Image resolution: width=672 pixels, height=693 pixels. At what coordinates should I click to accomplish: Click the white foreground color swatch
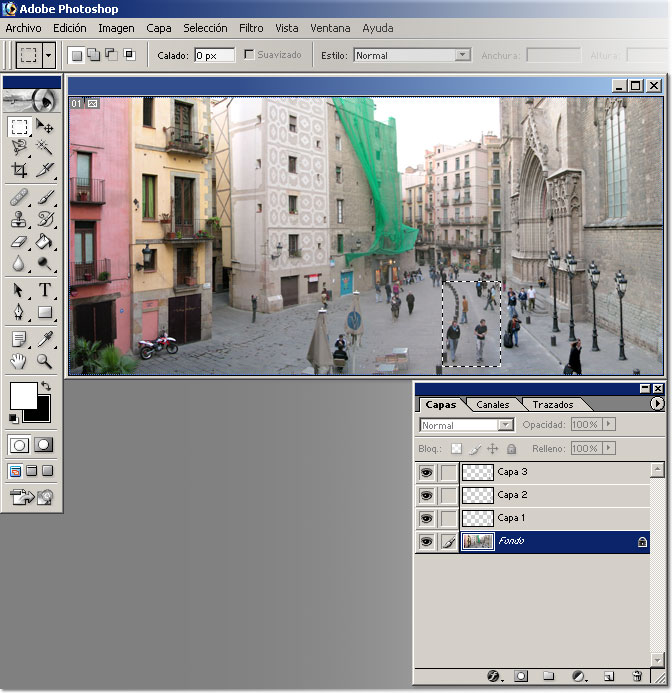(22, 394)
